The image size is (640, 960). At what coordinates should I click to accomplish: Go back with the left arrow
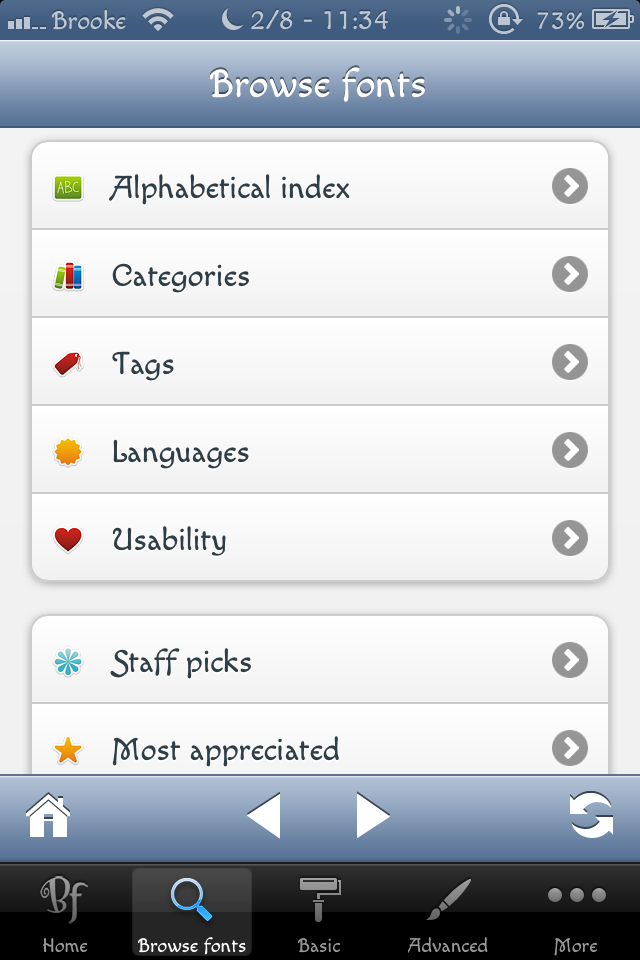[264, 816]
